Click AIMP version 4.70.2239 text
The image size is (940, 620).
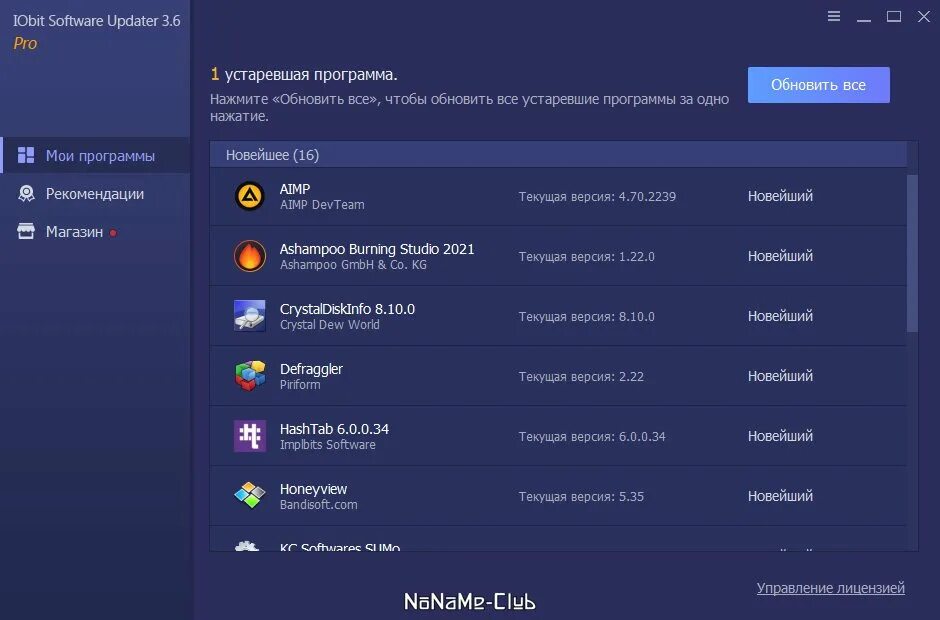pyautogui.click(x=597, y=197)
